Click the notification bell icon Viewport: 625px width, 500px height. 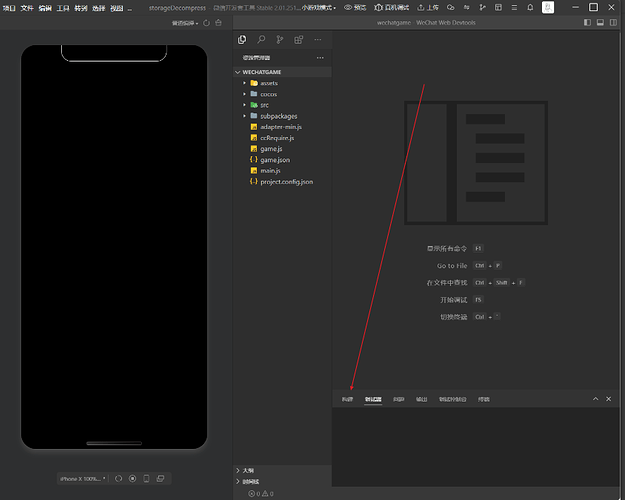(530, 8)
